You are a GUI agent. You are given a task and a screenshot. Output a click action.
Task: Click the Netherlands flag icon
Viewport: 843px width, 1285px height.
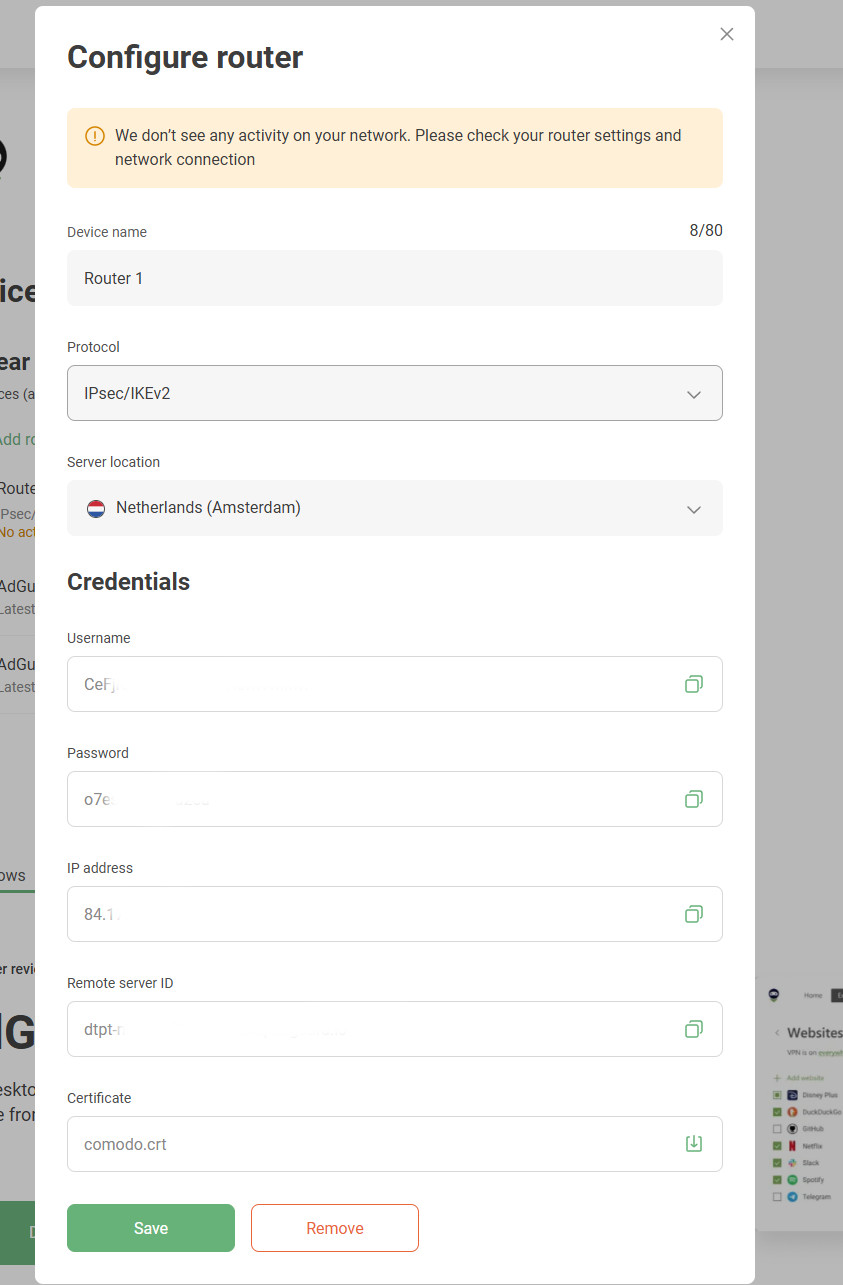point(96,508)
